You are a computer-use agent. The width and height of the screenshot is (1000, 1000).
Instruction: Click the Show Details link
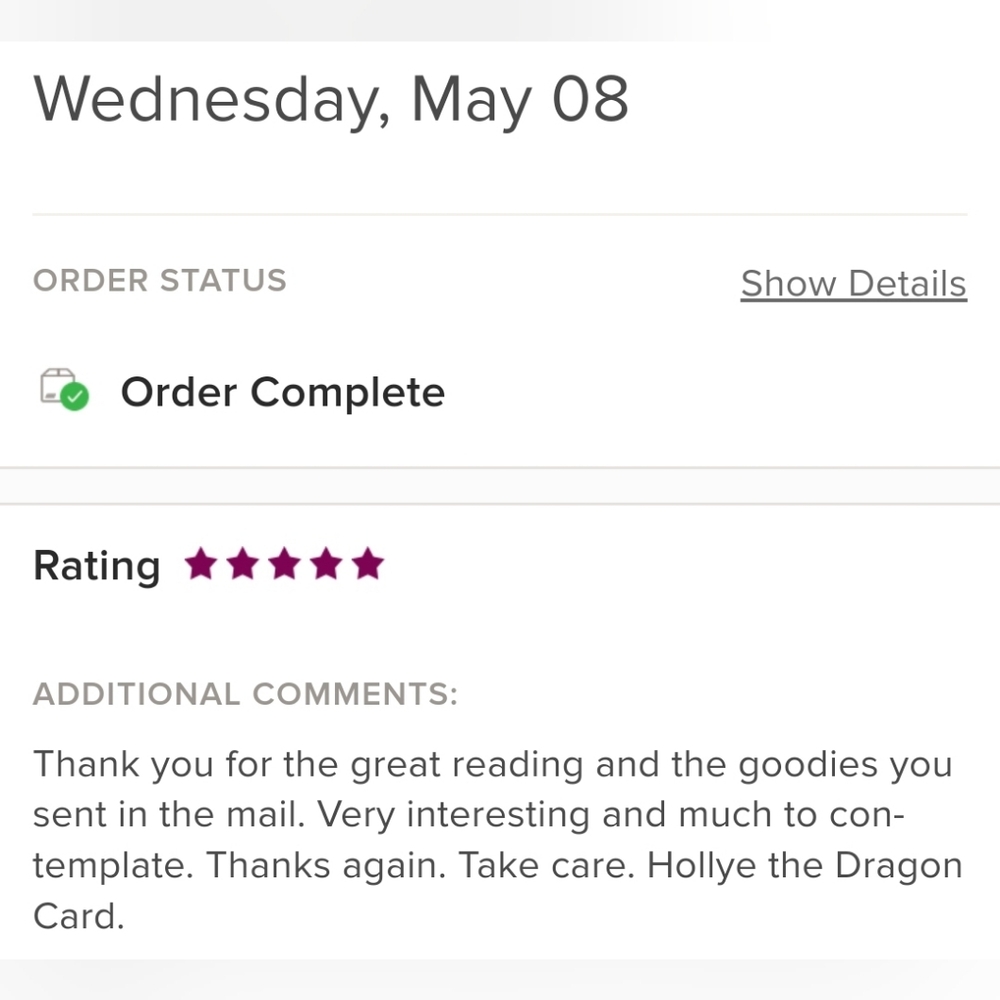click(853, 284)
